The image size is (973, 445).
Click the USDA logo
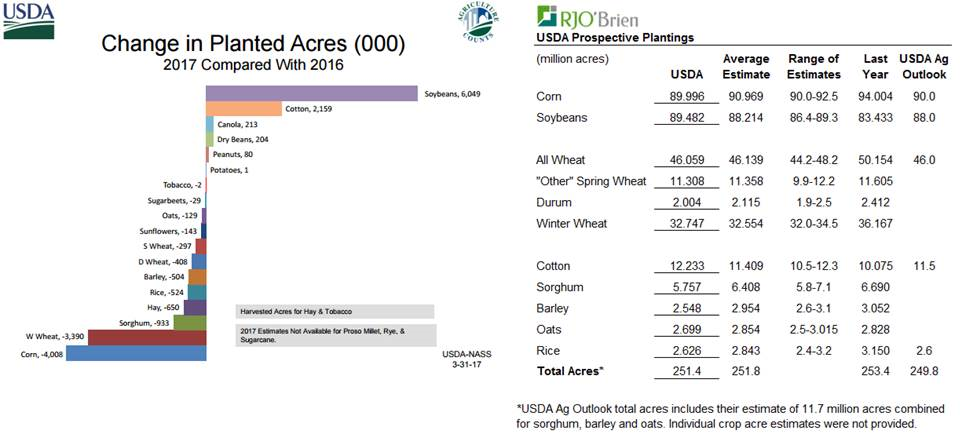tap(28, 19)
